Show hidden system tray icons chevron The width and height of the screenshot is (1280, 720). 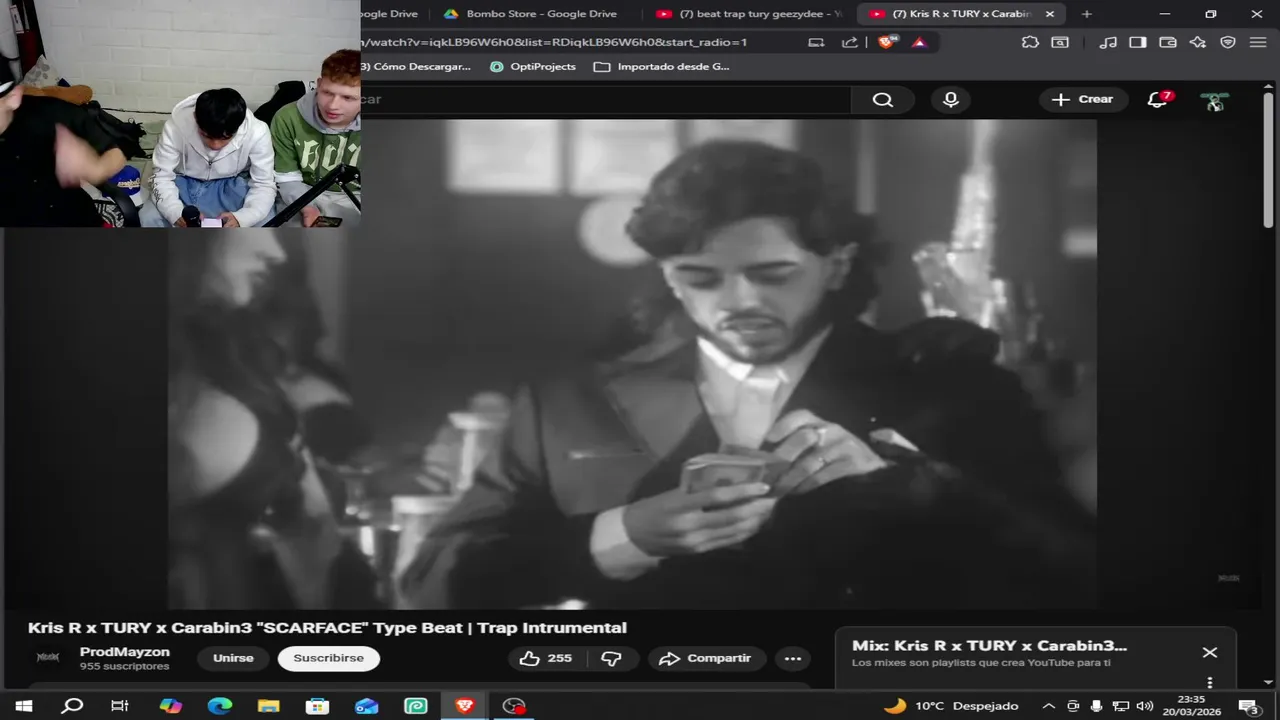(1049, 706)
